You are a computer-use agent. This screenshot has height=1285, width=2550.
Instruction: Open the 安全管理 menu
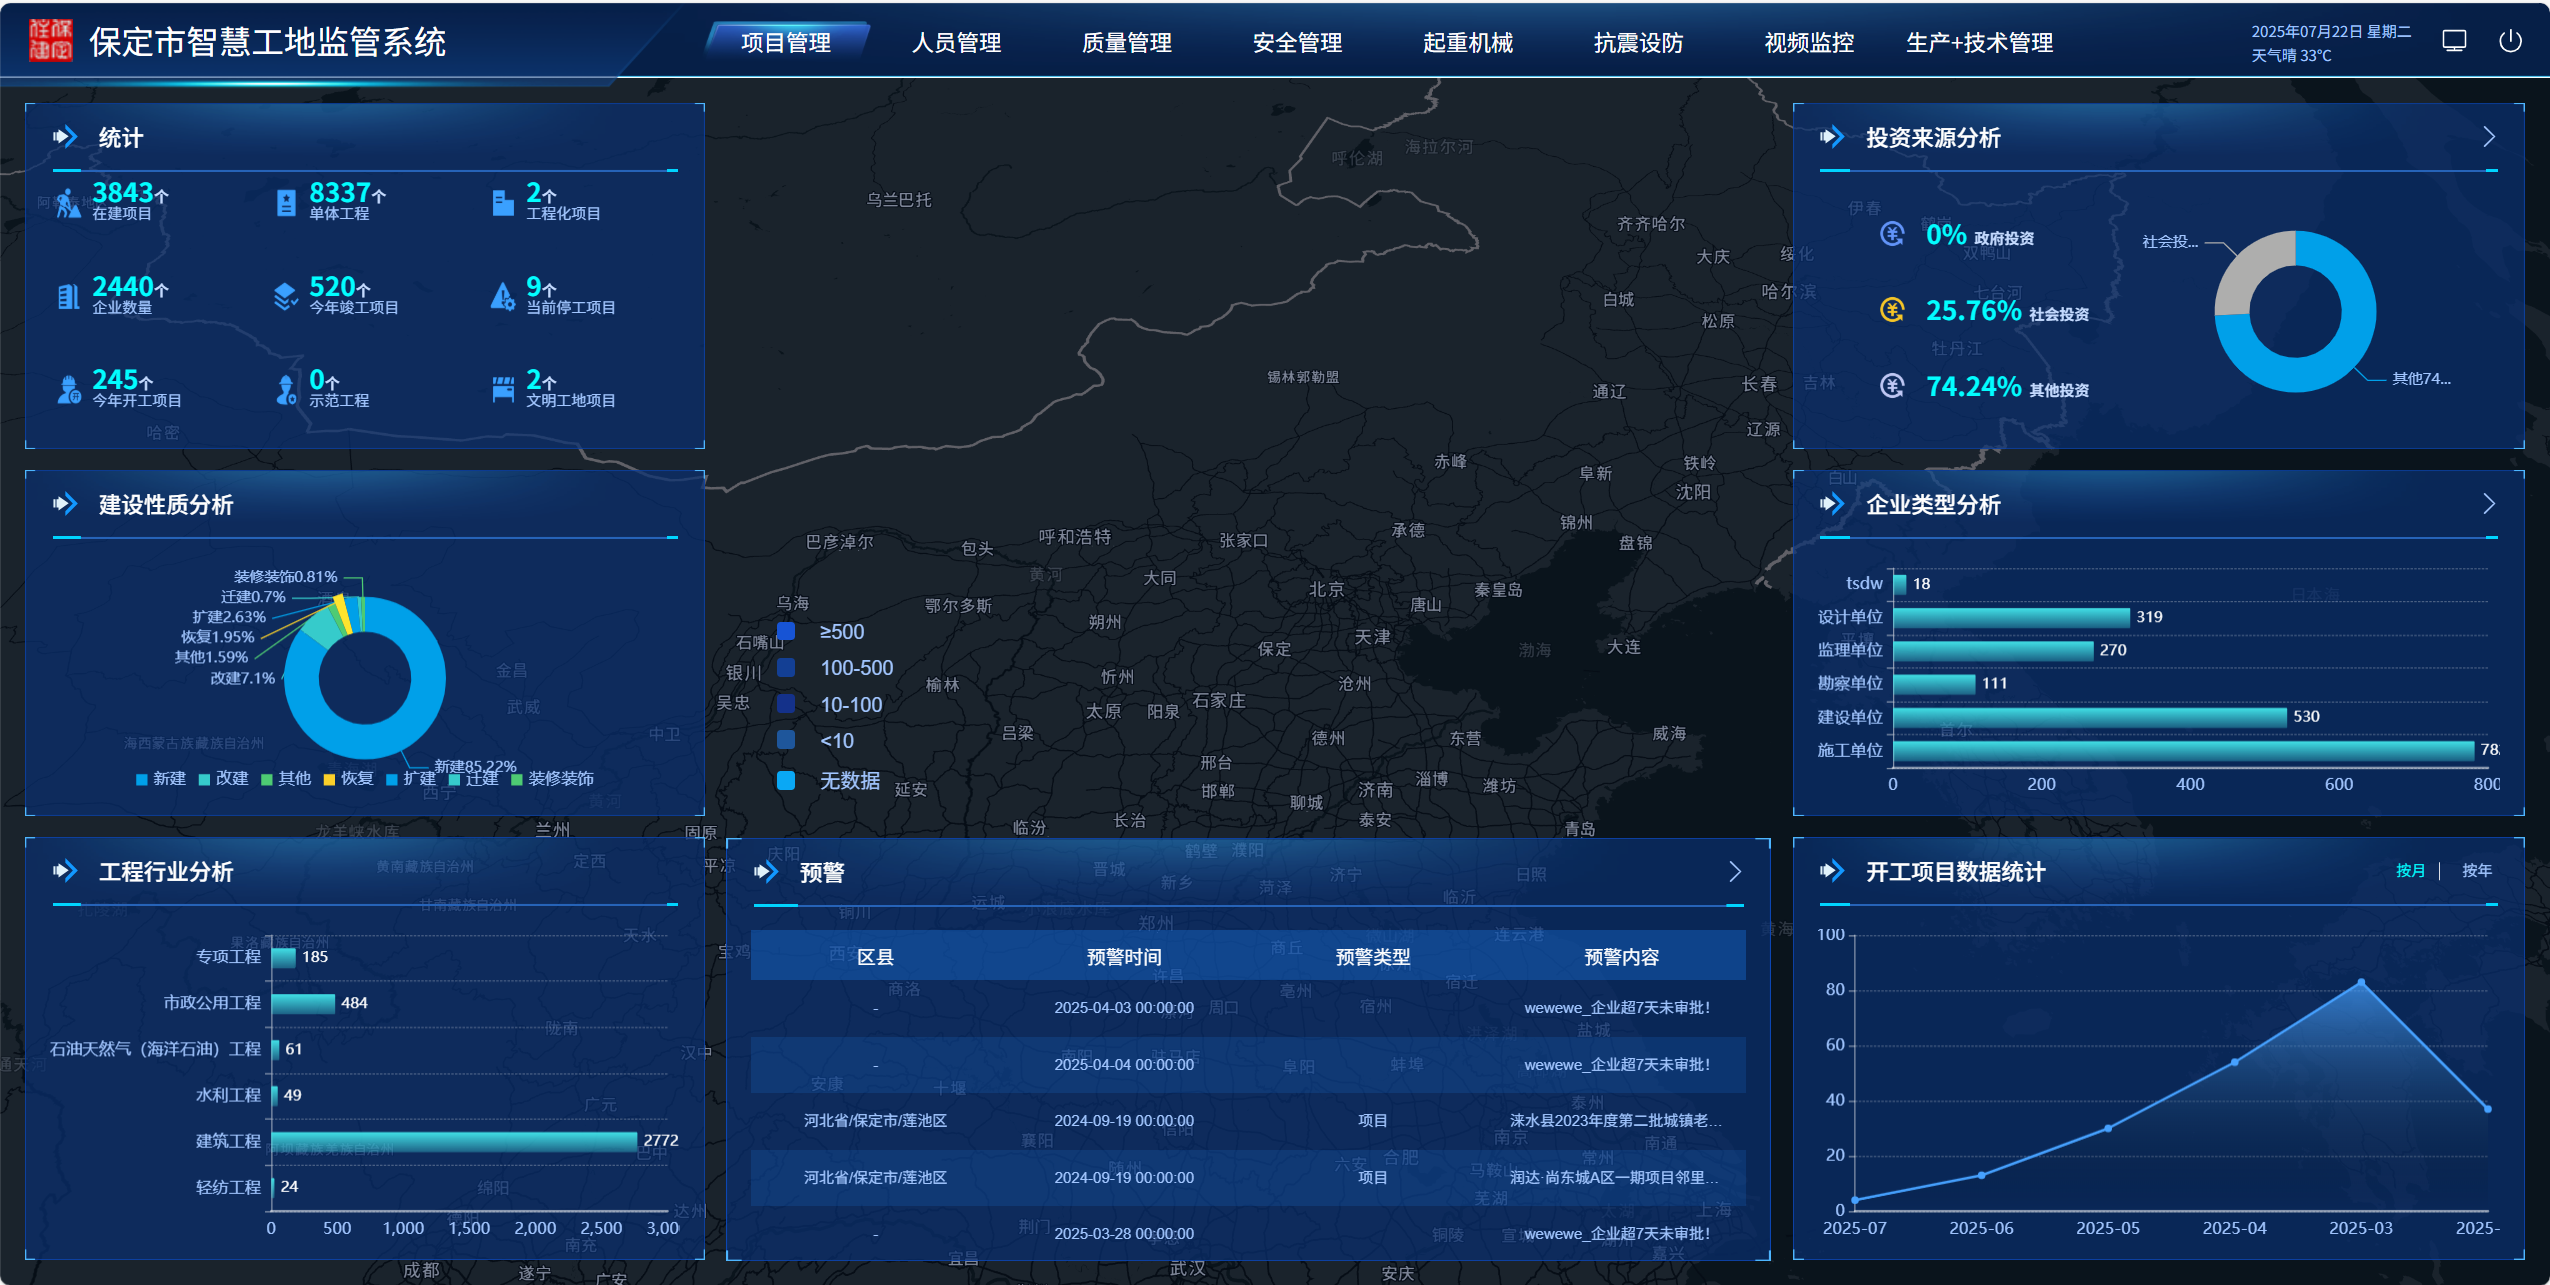[1297, 42]
